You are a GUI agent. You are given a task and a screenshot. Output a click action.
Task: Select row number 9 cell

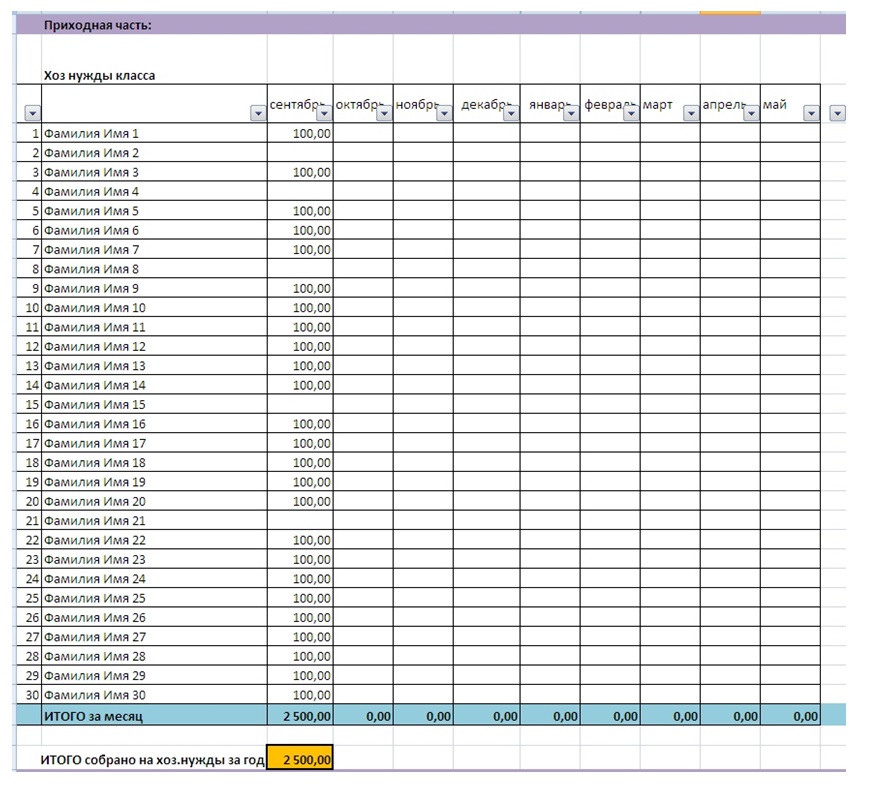pos(29,288)
